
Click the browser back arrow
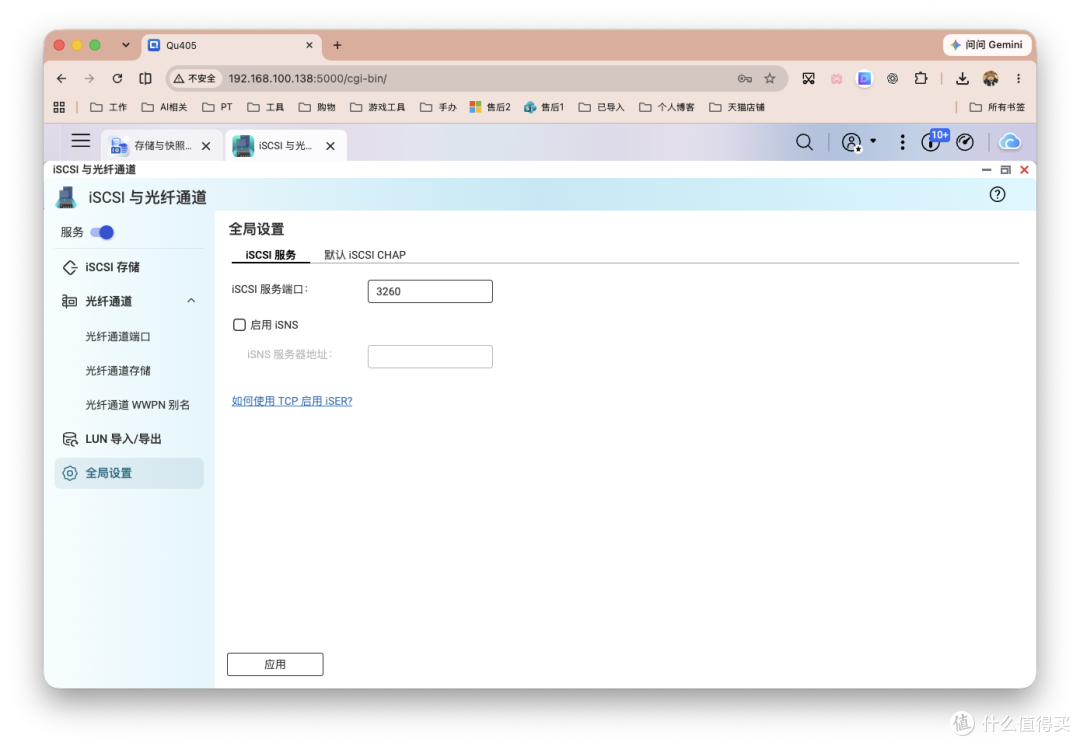[61, 79]
